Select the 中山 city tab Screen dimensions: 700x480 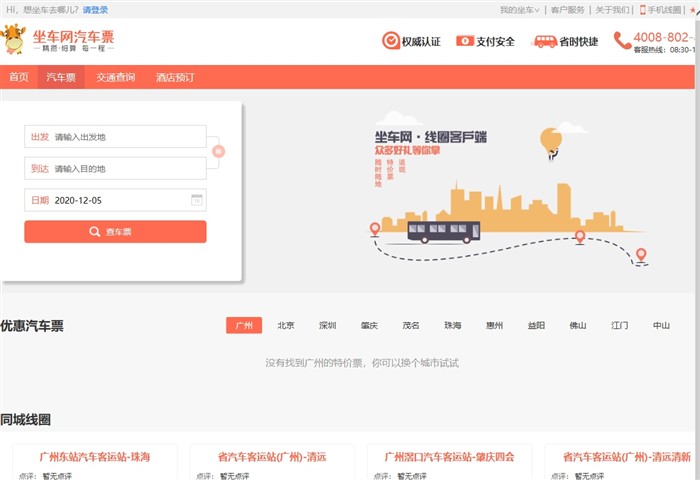[661, 326]
